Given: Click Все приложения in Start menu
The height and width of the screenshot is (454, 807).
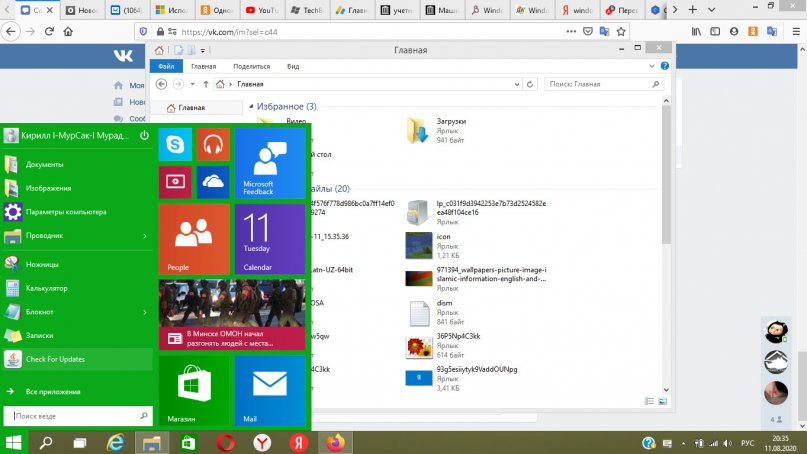Looking at the screenshot, I should pyautogui.click(x=53, y=392).
